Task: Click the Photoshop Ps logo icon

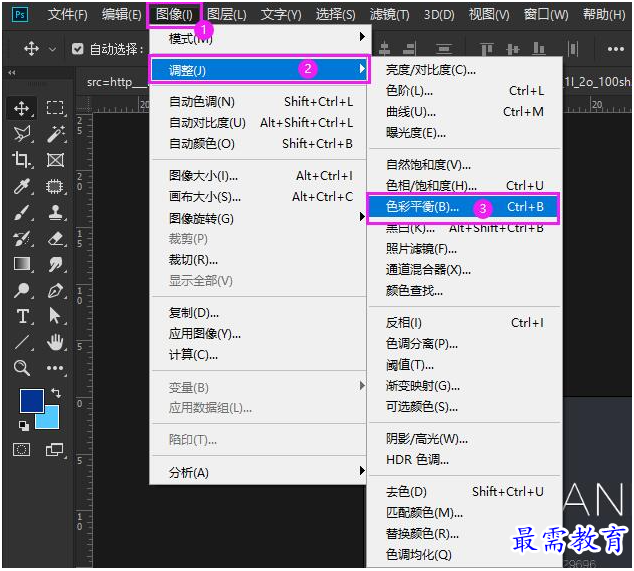Action: tap(20, 15)
